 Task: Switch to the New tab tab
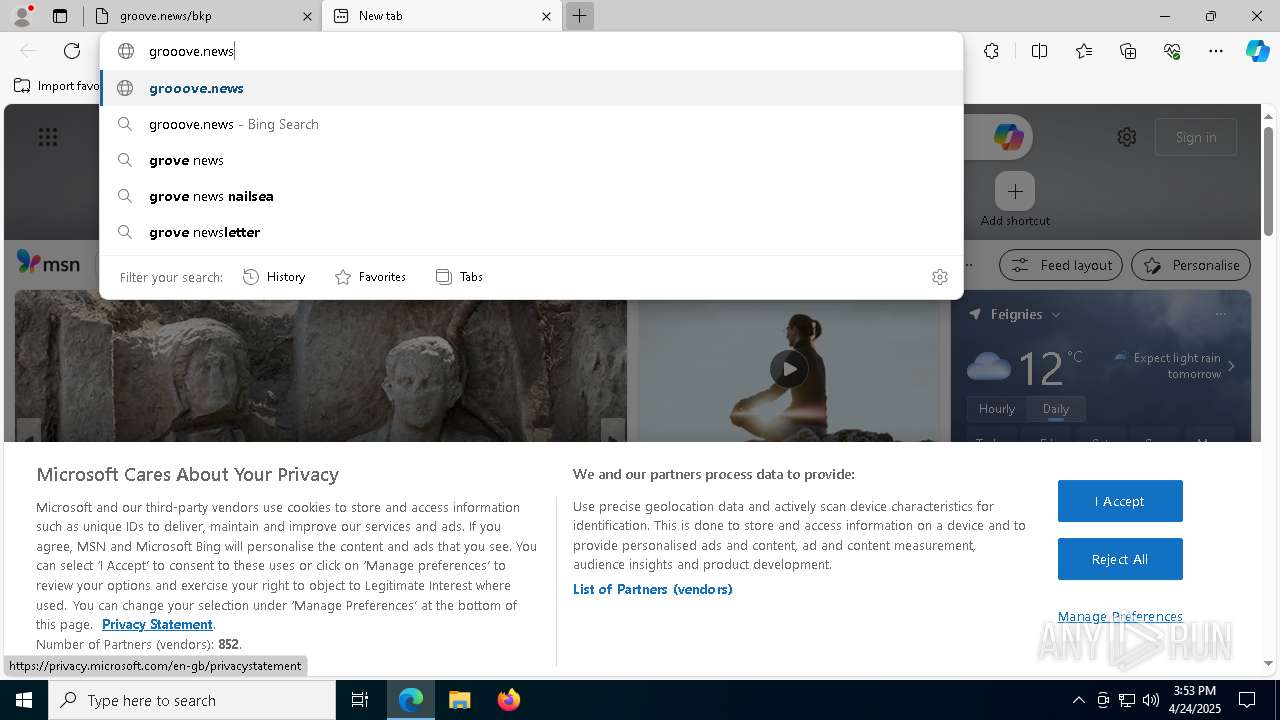pos(443,16)
